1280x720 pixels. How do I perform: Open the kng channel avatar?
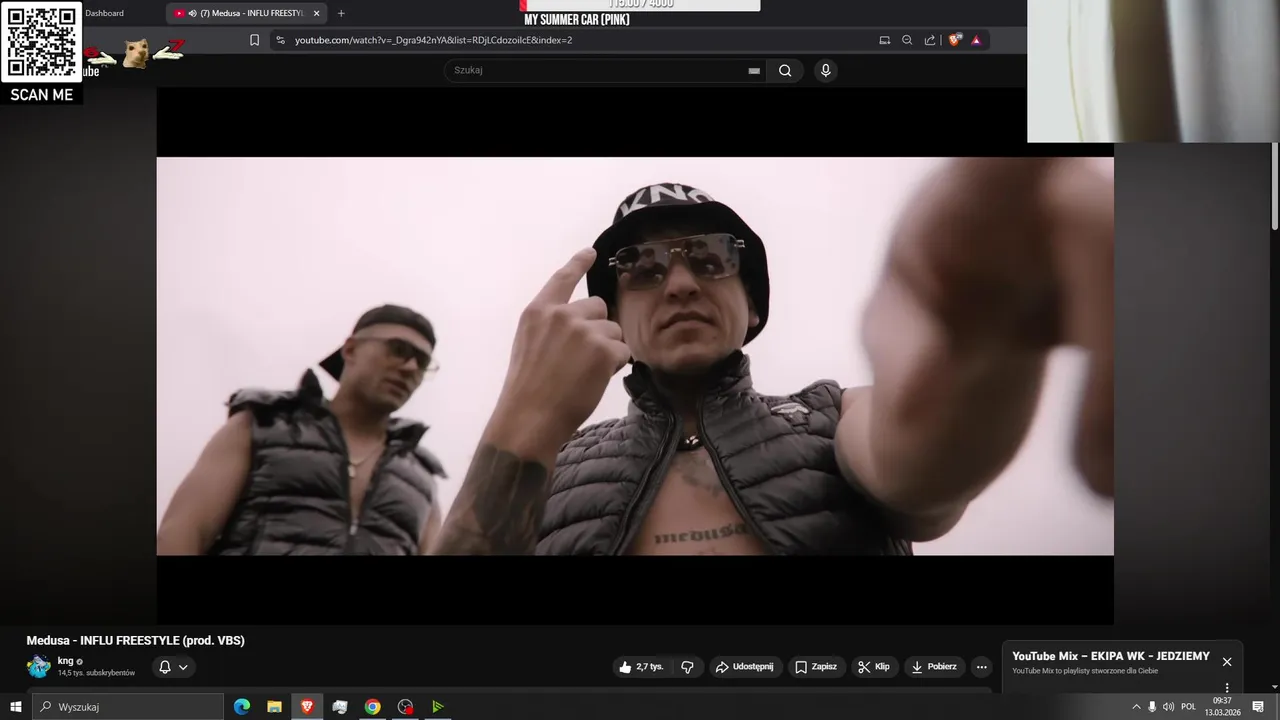pyautogui.click(x=39, y=667)
